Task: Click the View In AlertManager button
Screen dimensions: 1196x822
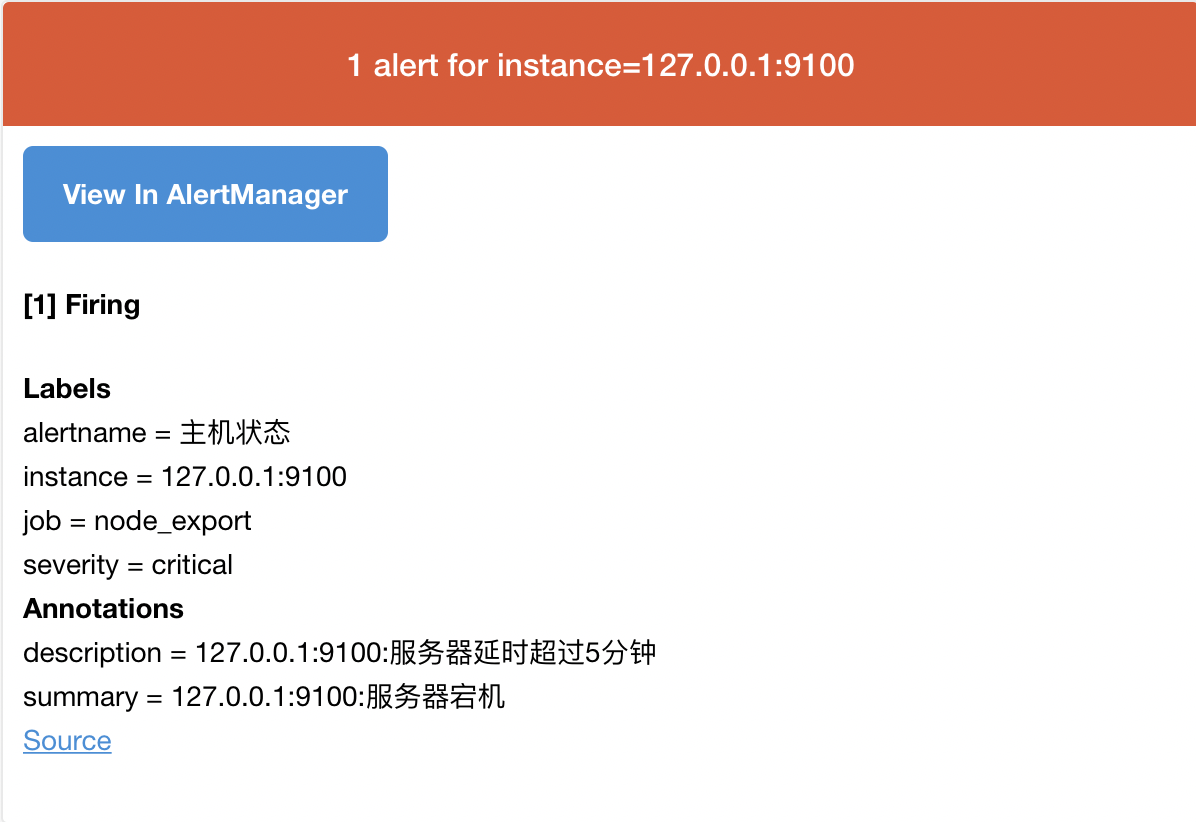Action: click(205, 194)
